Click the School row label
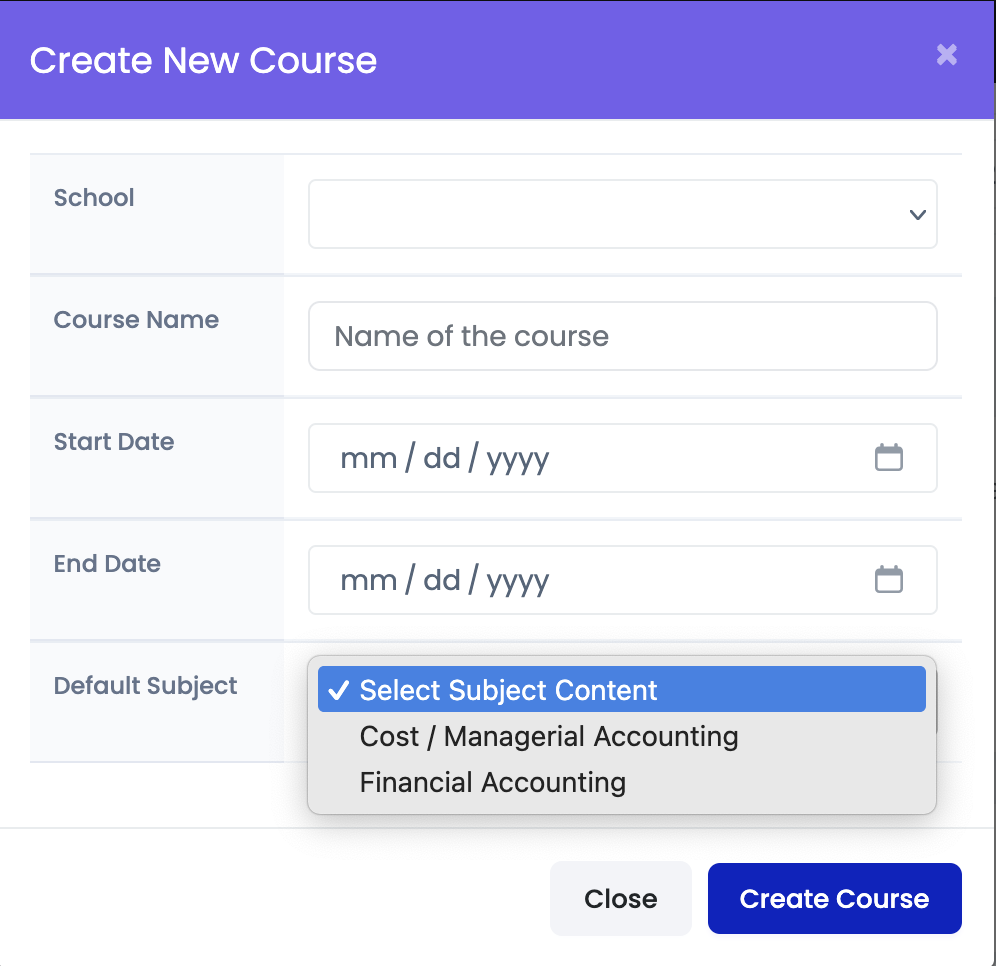The image size is (996, 966). (x=94, y=198)
